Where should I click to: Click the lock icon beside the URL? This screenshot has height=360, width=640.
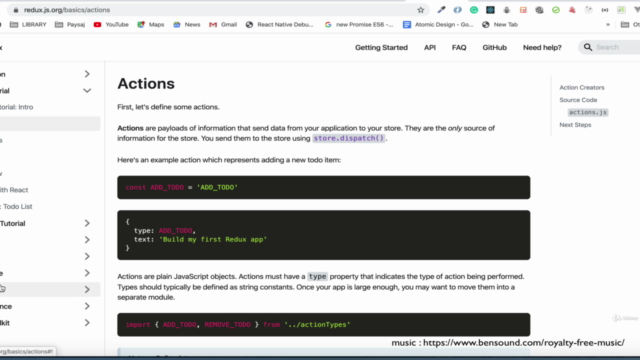coord(16,10)
